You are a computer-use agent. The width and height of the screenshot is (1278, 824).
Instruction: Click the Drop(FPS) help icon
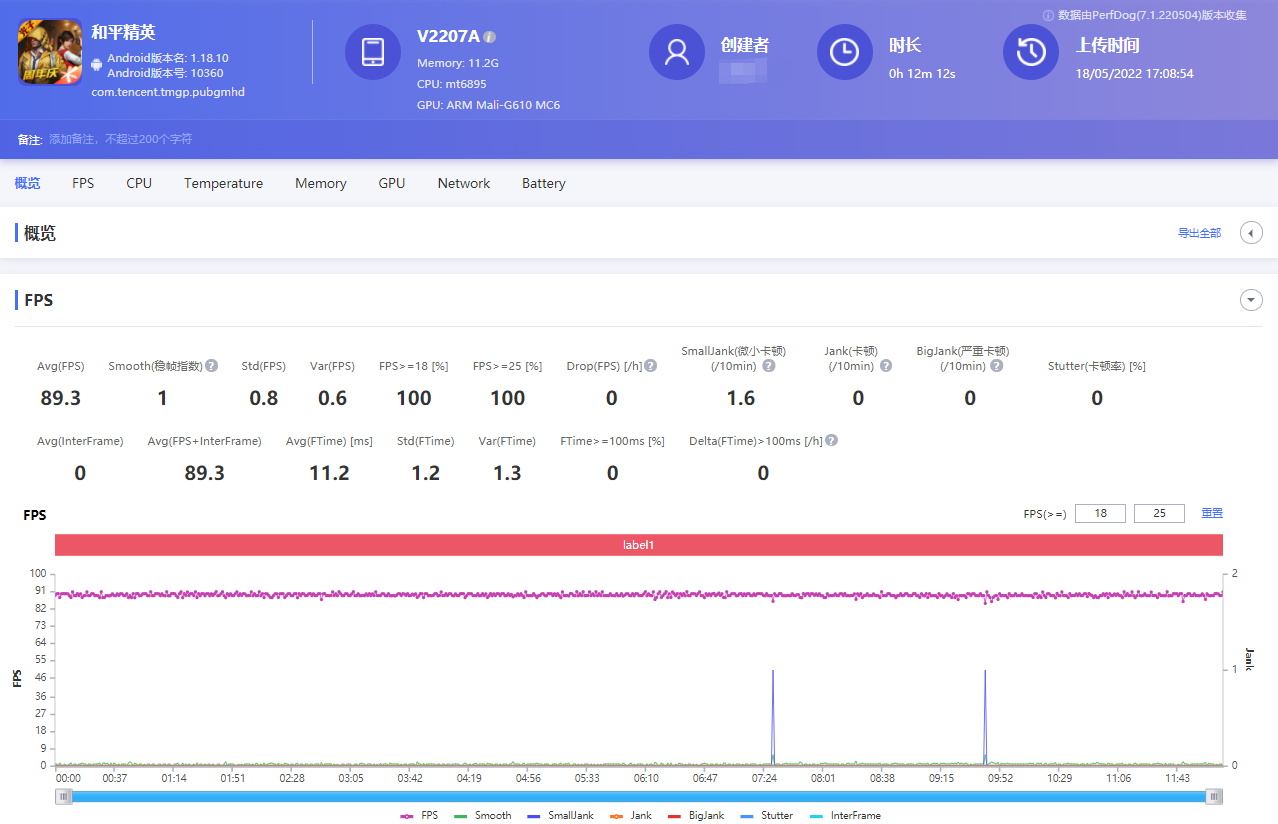[x=651, y=366]
